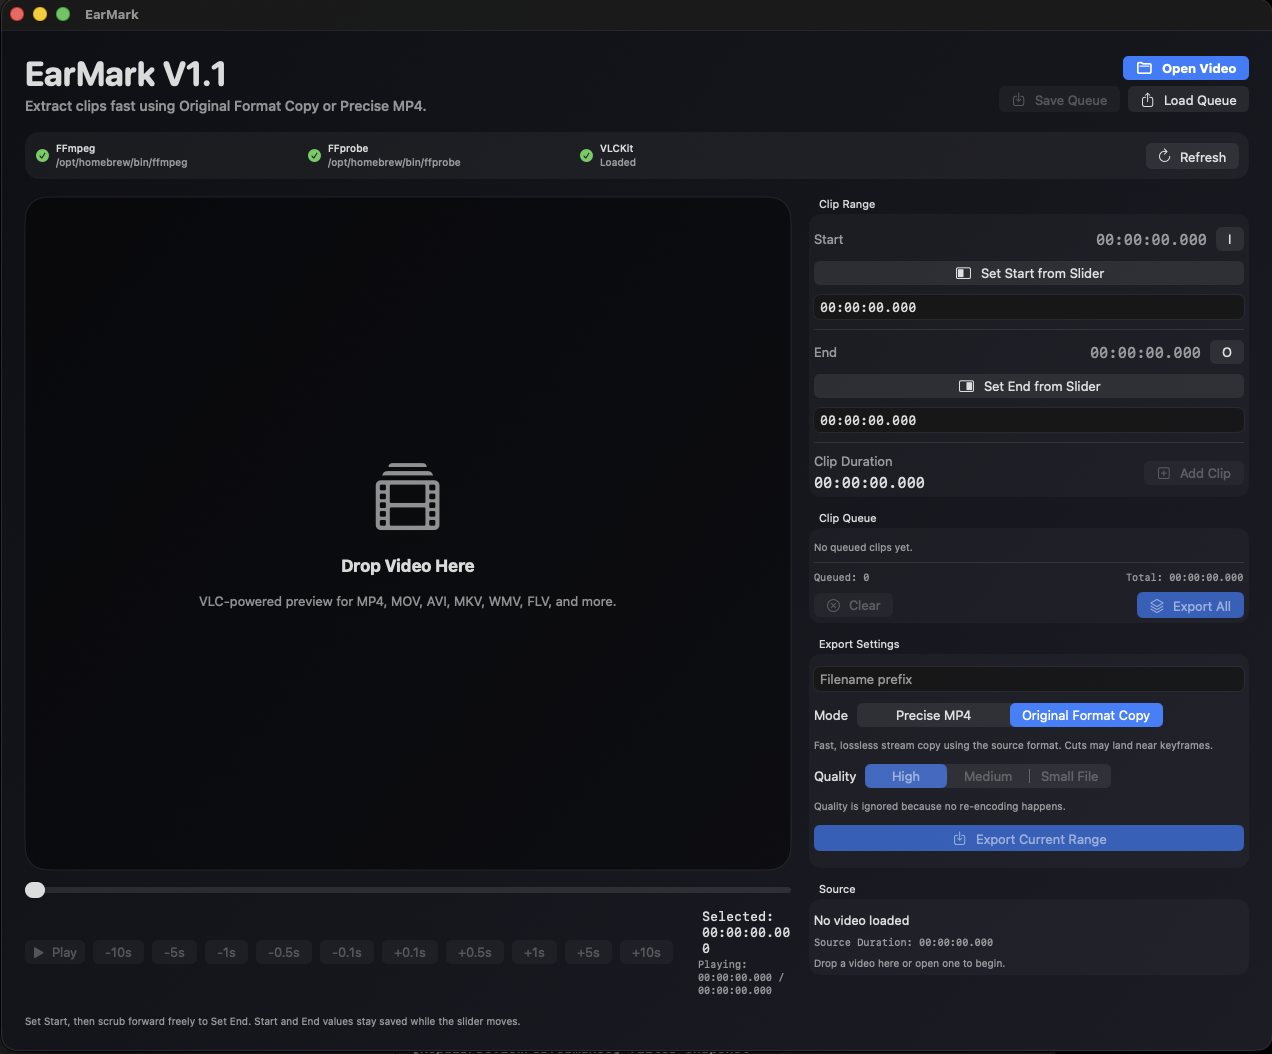Click FFprobe green check status icon
The image size is (1272, 1054).
point(314,155)
